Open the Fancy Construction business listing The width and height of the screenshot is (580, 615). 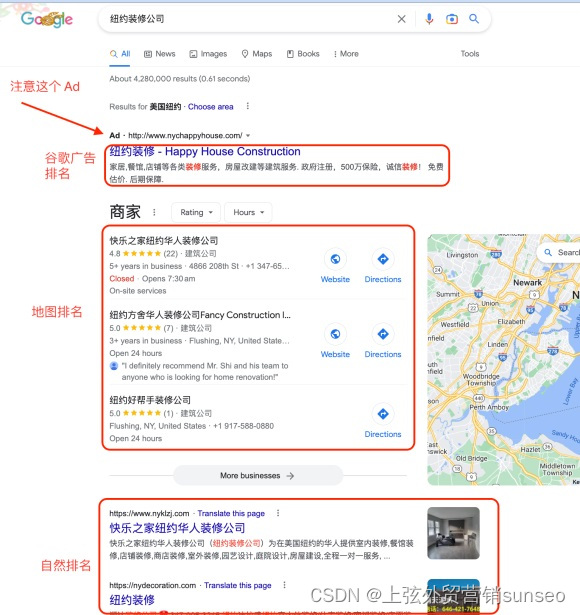(x=200, y=315)
